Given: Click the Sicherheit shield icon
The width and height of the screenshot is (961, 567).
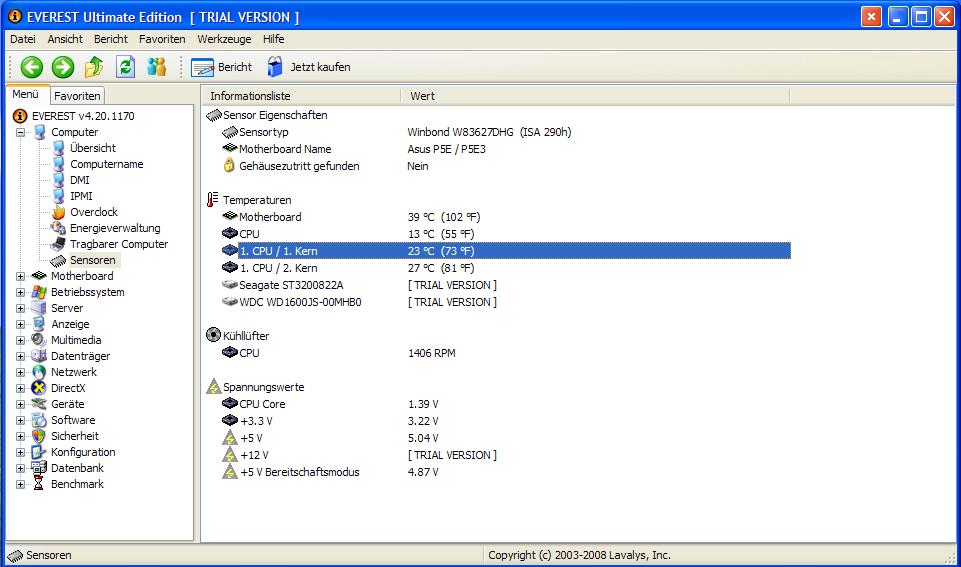Looking at the screenshot, I should pos(39,436).
